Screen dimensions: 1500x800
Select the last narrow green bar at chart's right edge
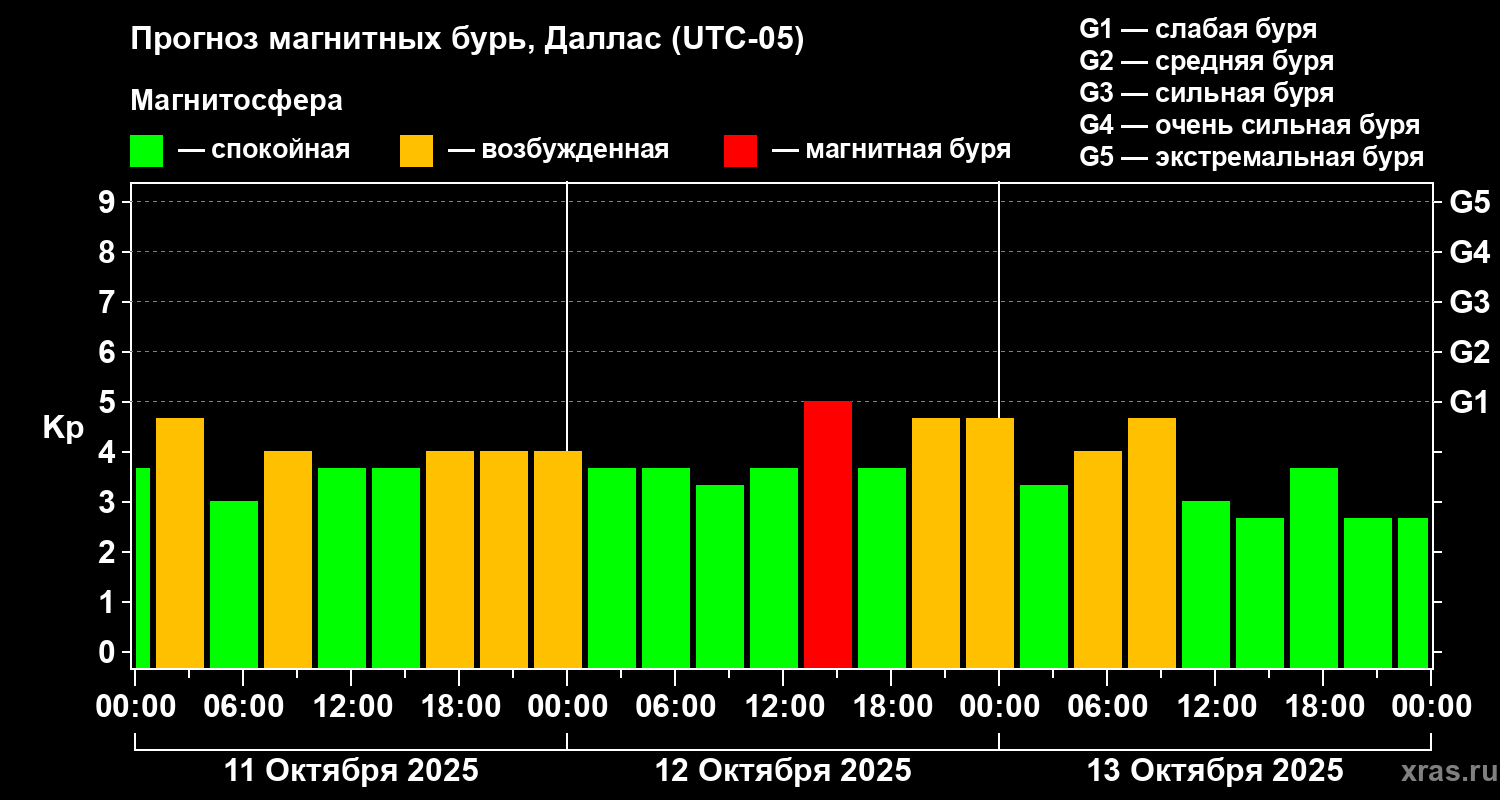1413,593
